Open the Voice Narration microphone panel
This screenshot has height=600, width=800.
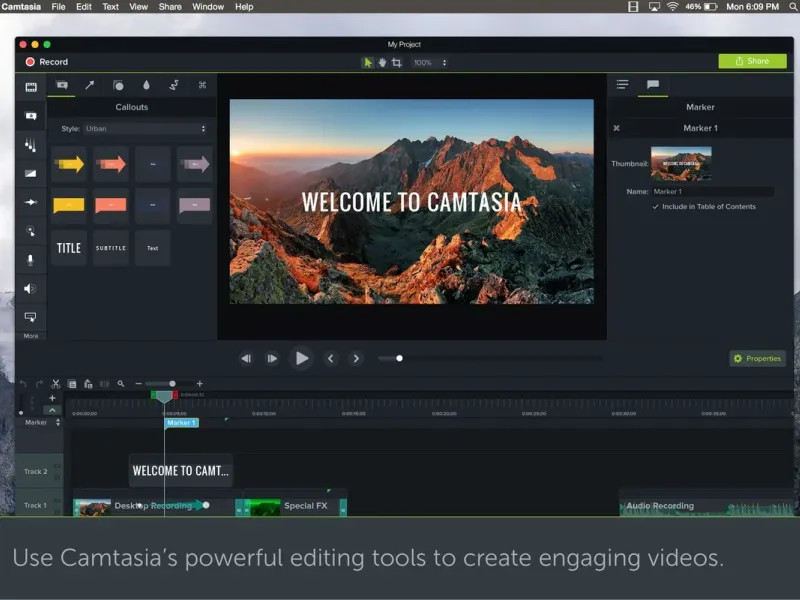pos(30,260)
